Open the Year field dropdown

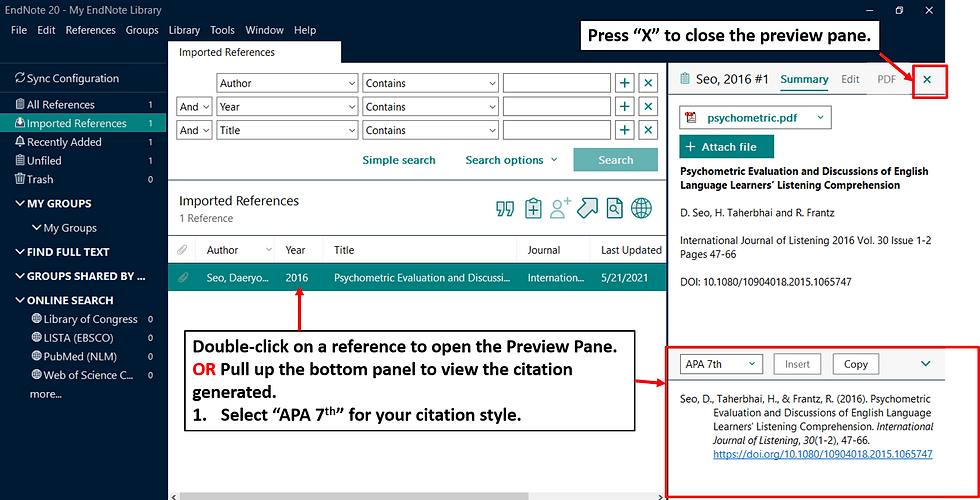pyautogui.click(x=288, y=107)
